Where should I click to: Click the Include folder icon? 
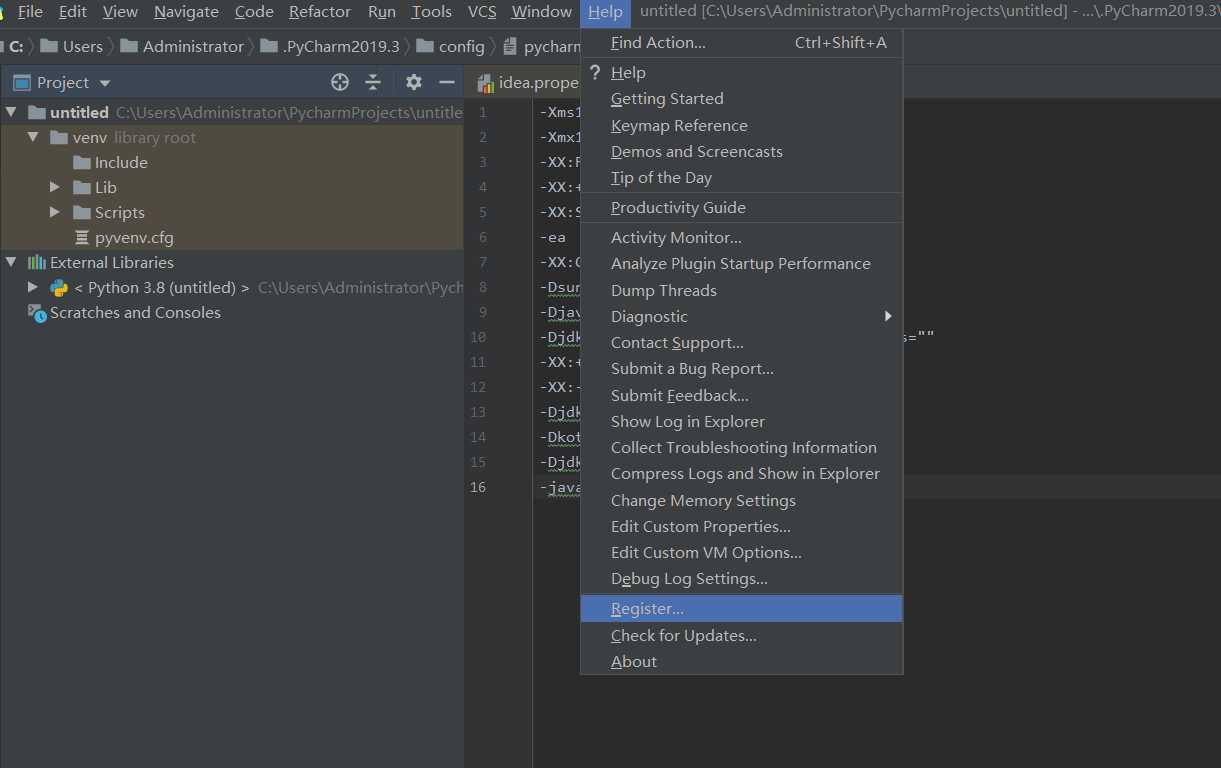click(82, 162)
